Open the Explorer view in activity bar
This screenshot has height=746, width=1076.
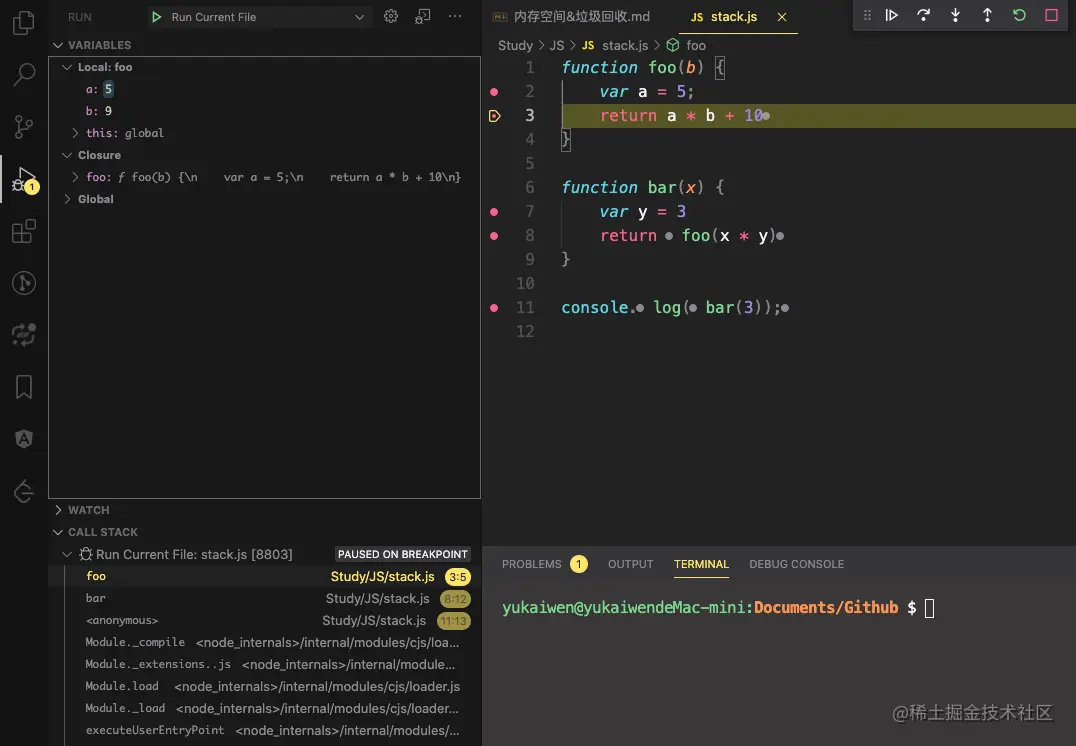coord(24,23)
